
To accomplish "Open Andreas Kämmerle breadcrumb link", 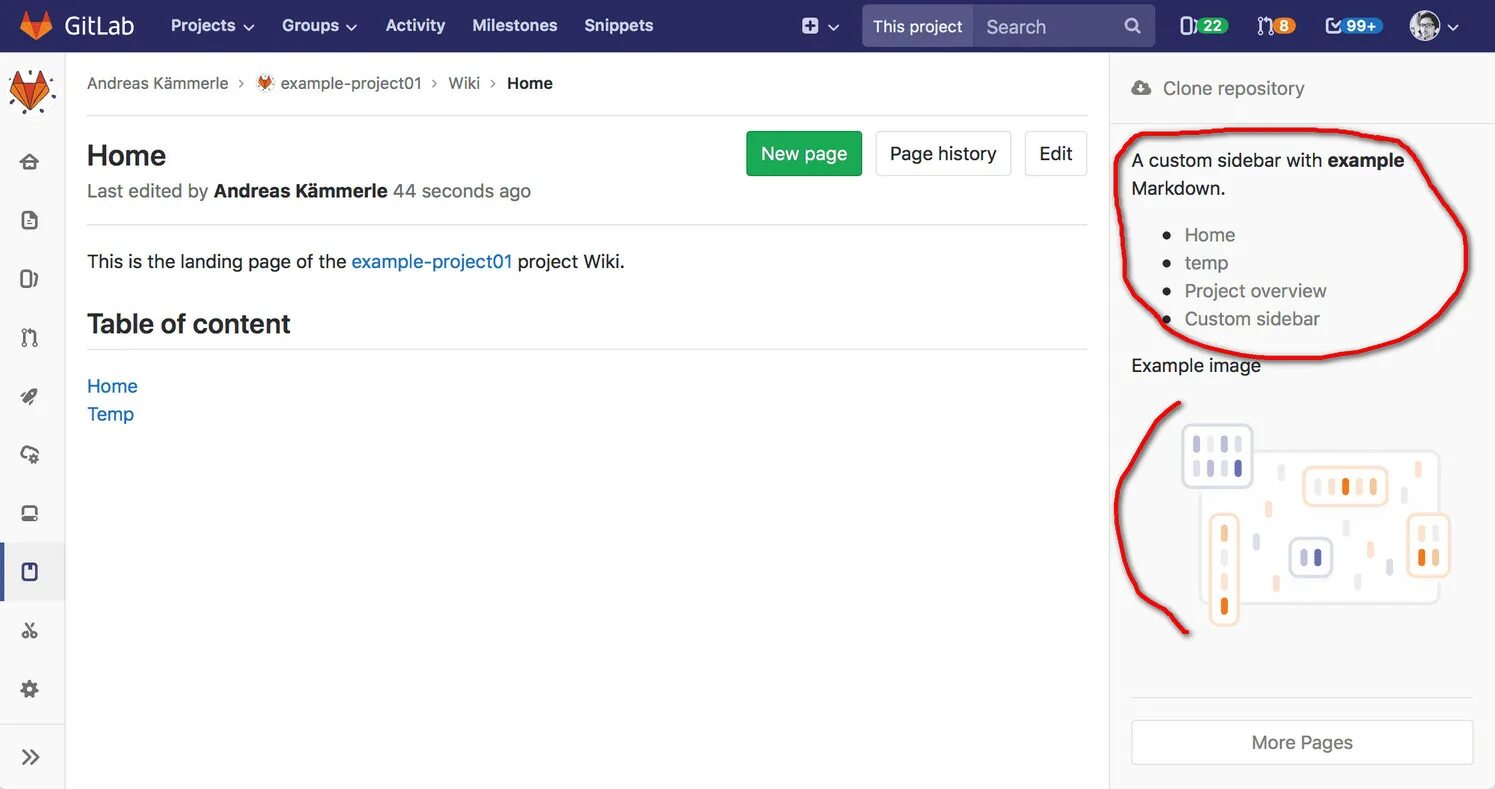I will [x=158, y=83].
